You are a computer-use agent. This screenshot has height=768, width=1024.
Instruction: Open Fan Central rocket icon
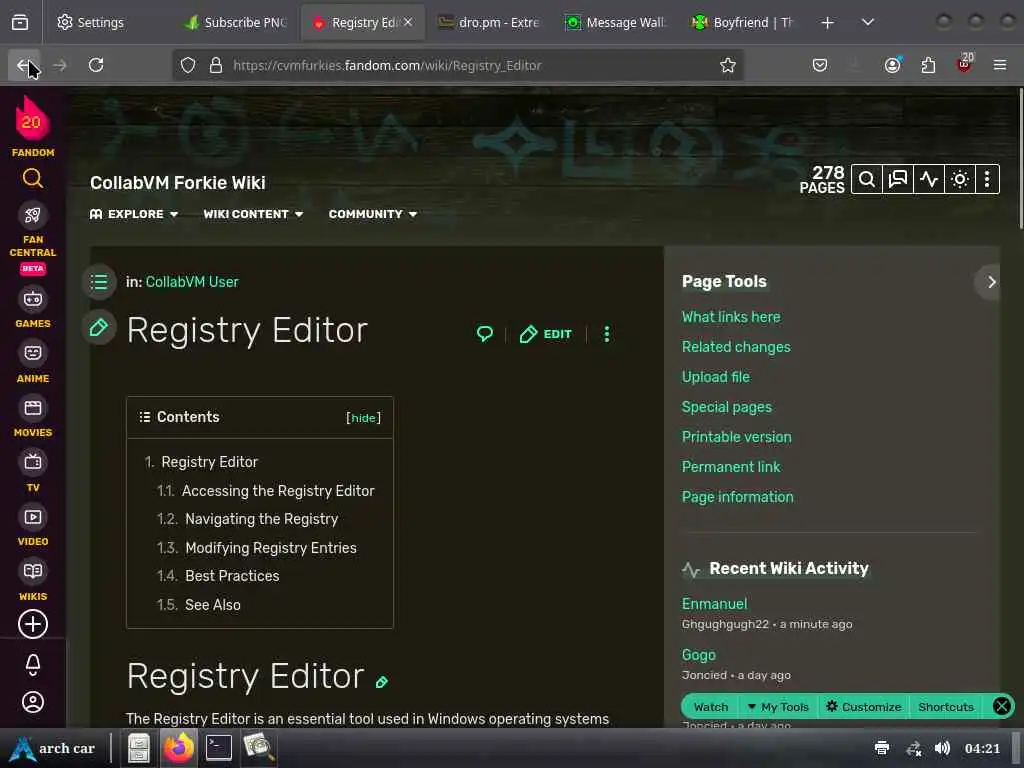[x=33, y=215]
